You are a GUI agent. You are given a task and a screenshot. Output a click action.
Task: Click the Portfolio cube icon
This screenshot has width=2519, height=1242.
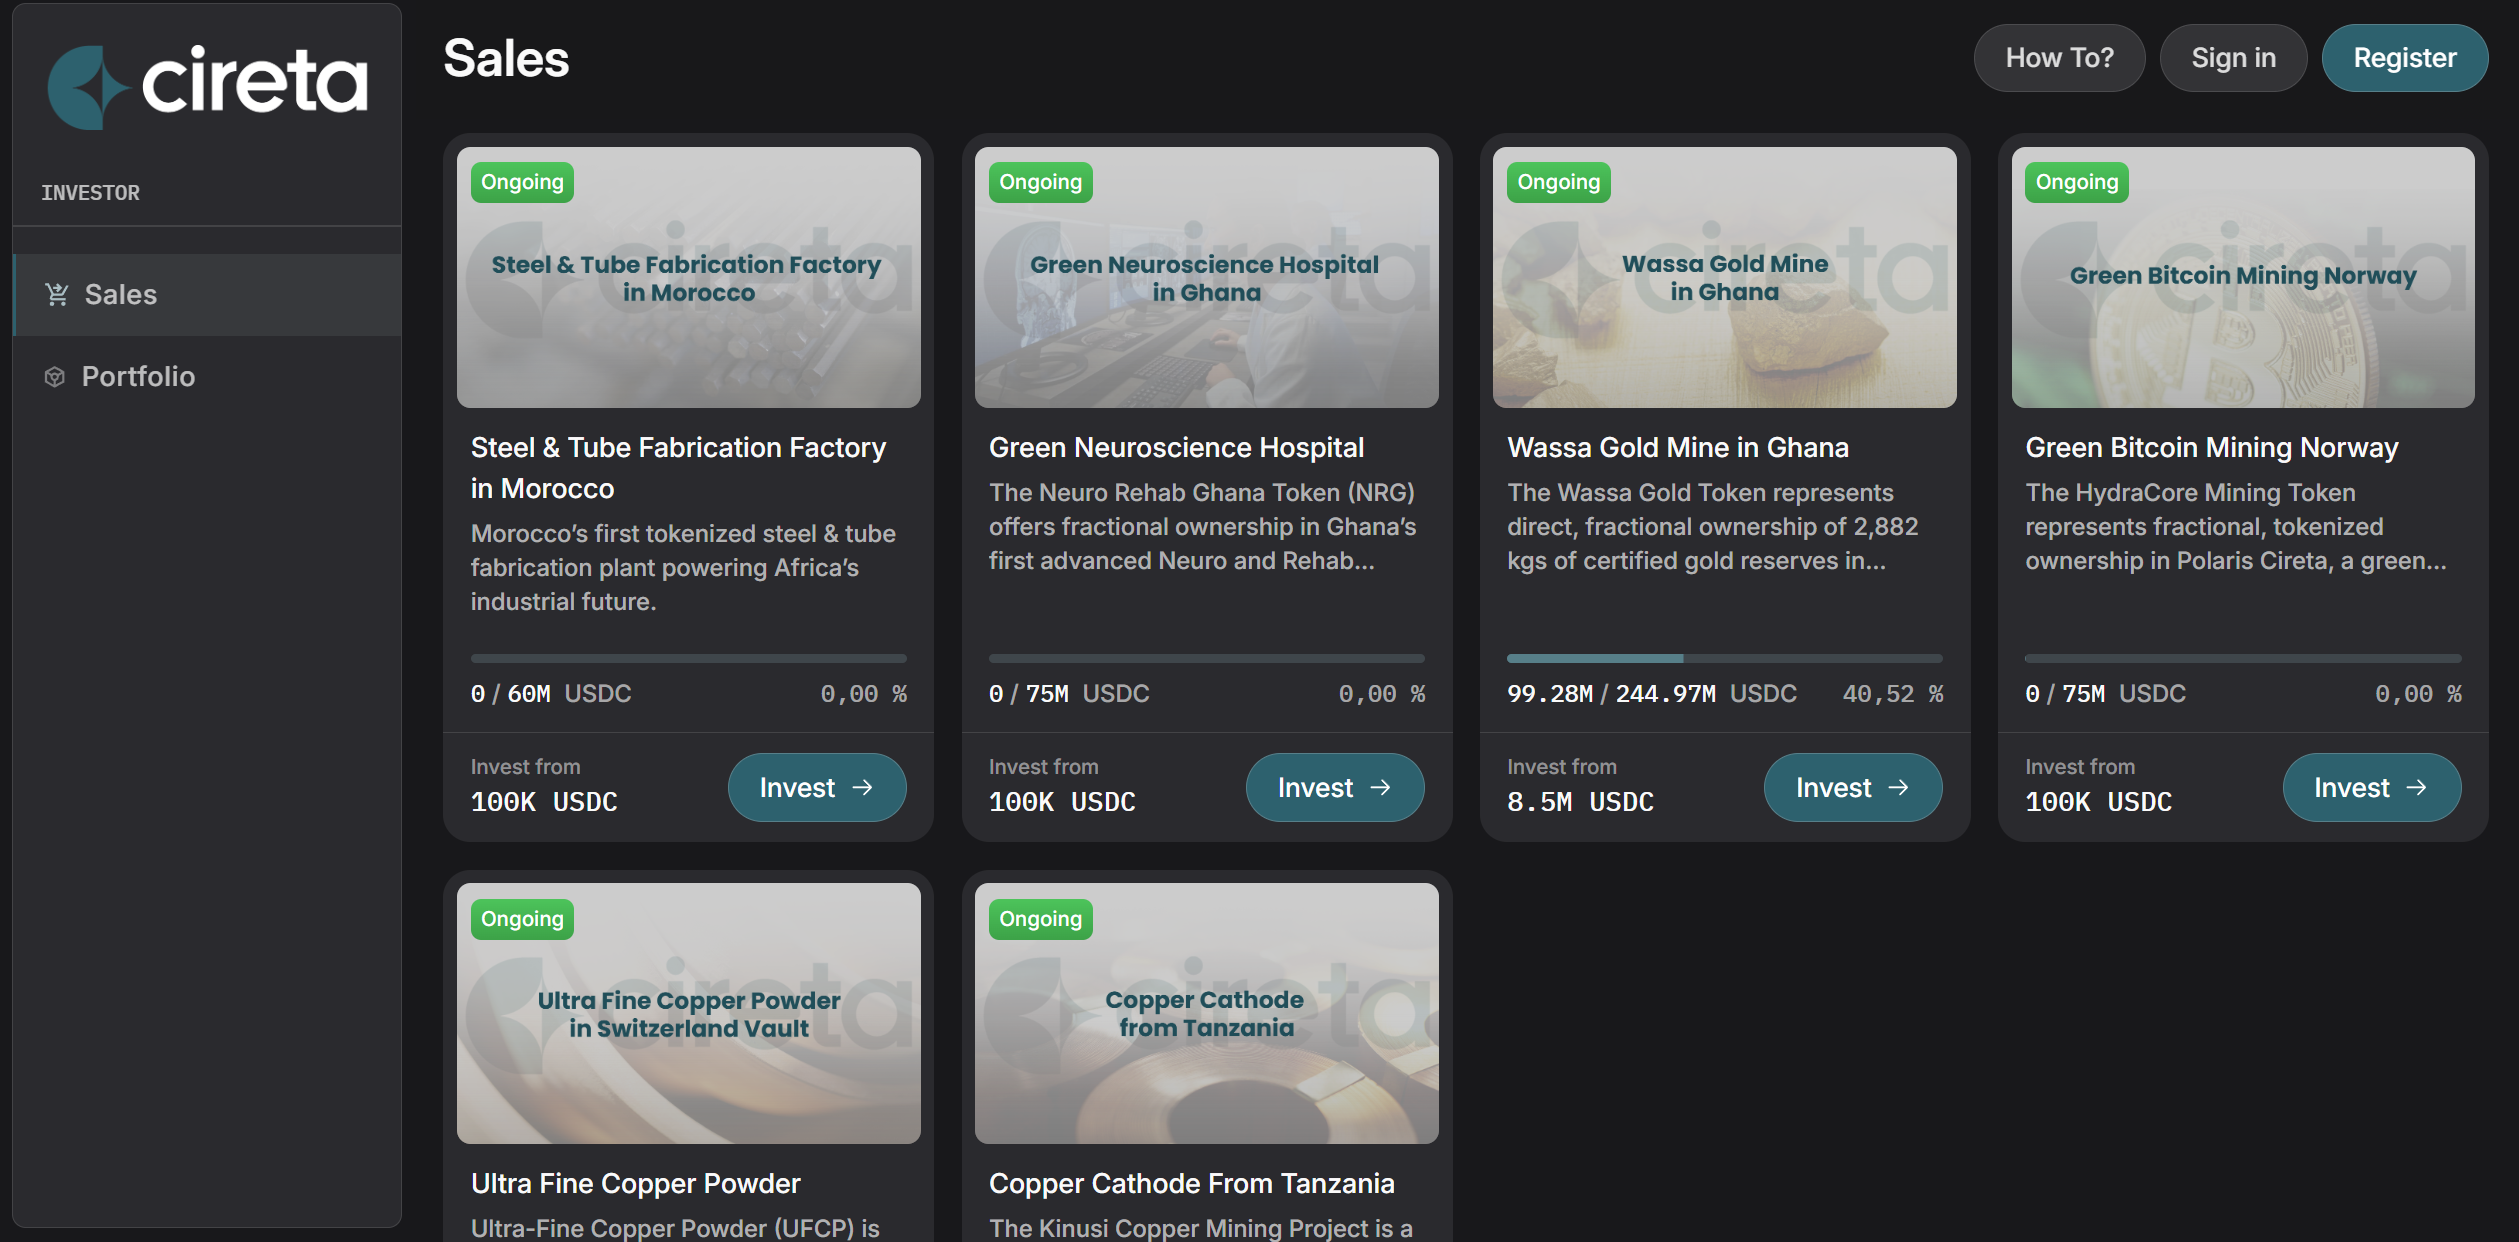tap(55, 377)
